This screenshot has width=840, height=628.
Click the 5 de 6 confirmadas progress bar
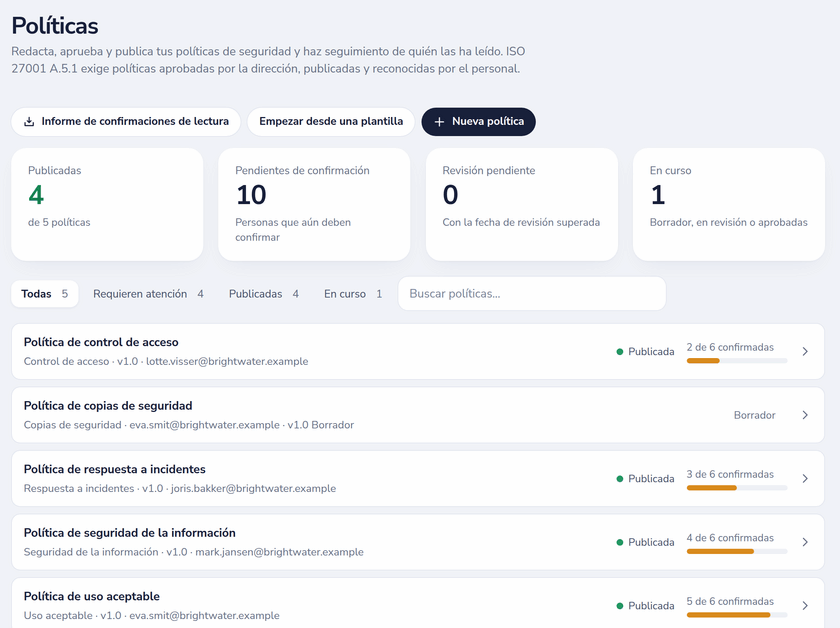(x=737, y=615)
